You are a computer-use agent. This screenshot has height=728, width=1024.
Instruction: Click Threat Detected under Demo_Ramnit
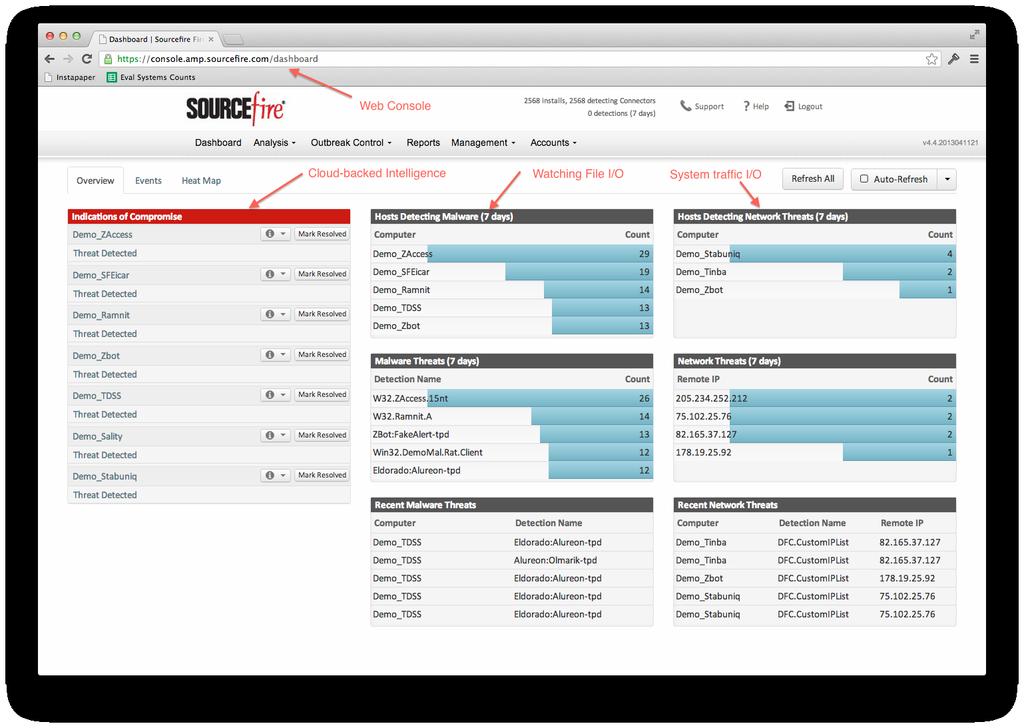105,334
